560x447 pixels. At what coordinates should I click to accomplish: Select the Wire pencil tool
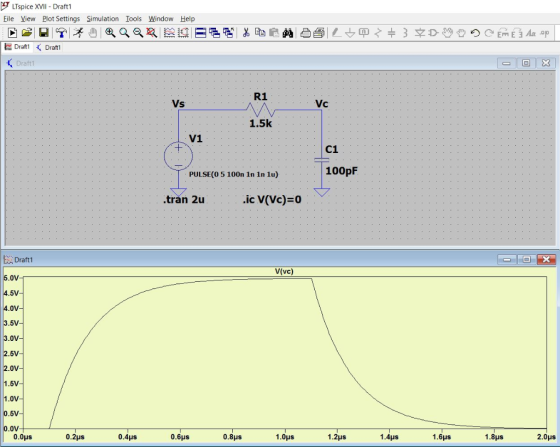pyautogui.click(x=336, y=33)
